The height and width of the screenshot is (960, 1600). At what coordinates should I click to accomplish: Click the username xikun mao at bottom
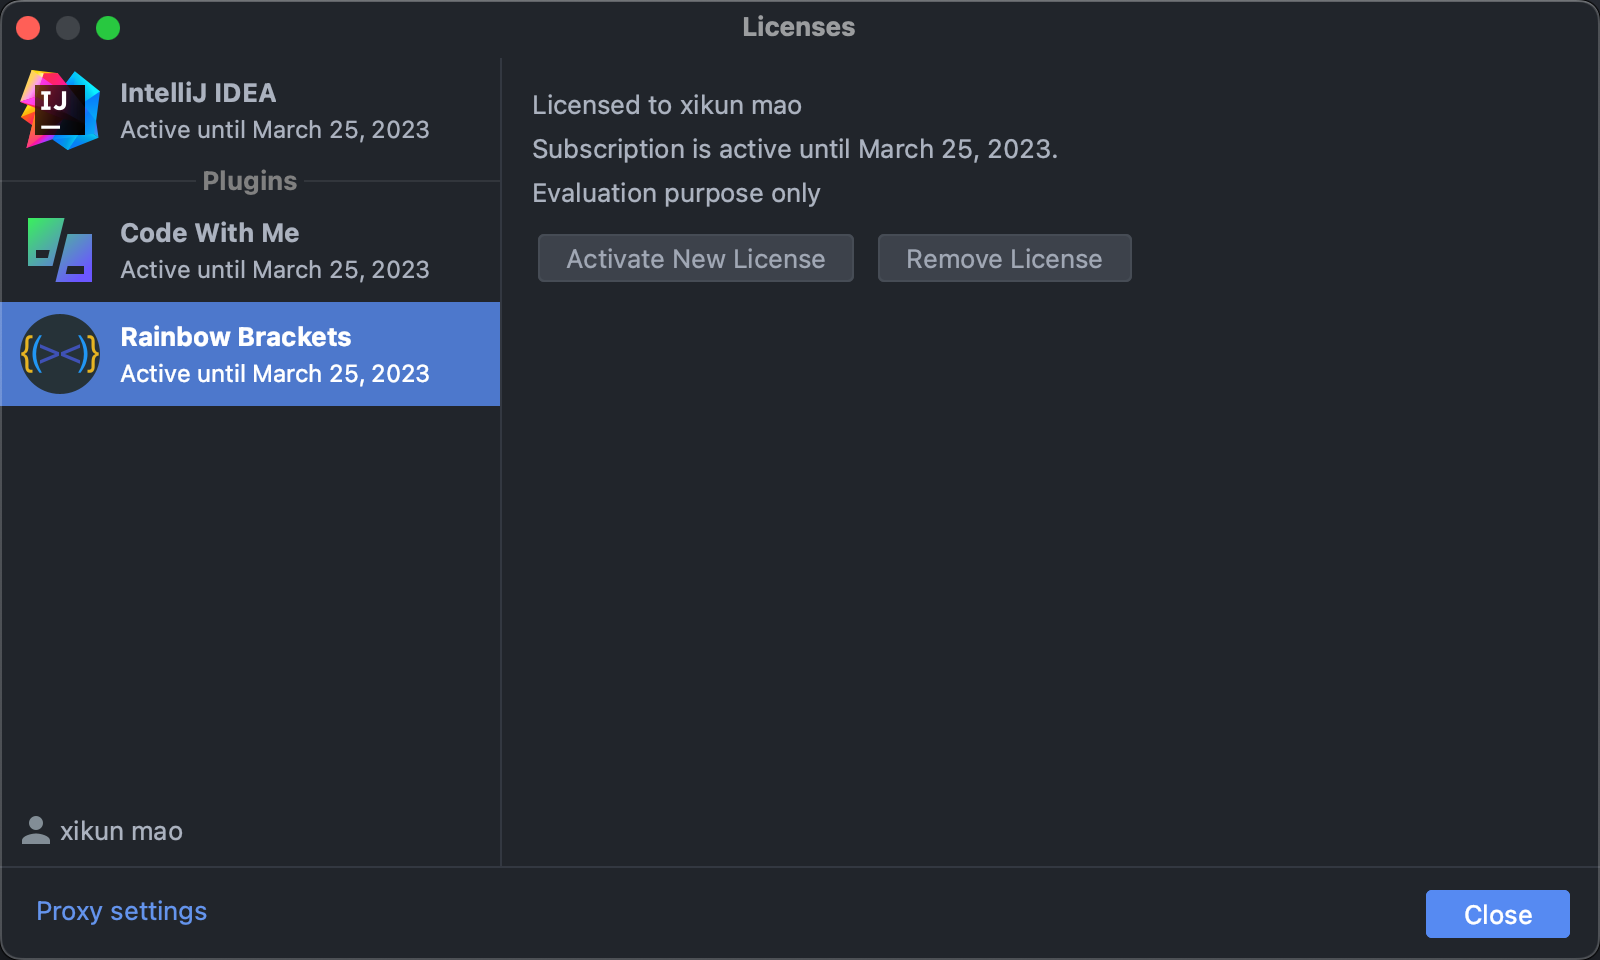[120, 830]
